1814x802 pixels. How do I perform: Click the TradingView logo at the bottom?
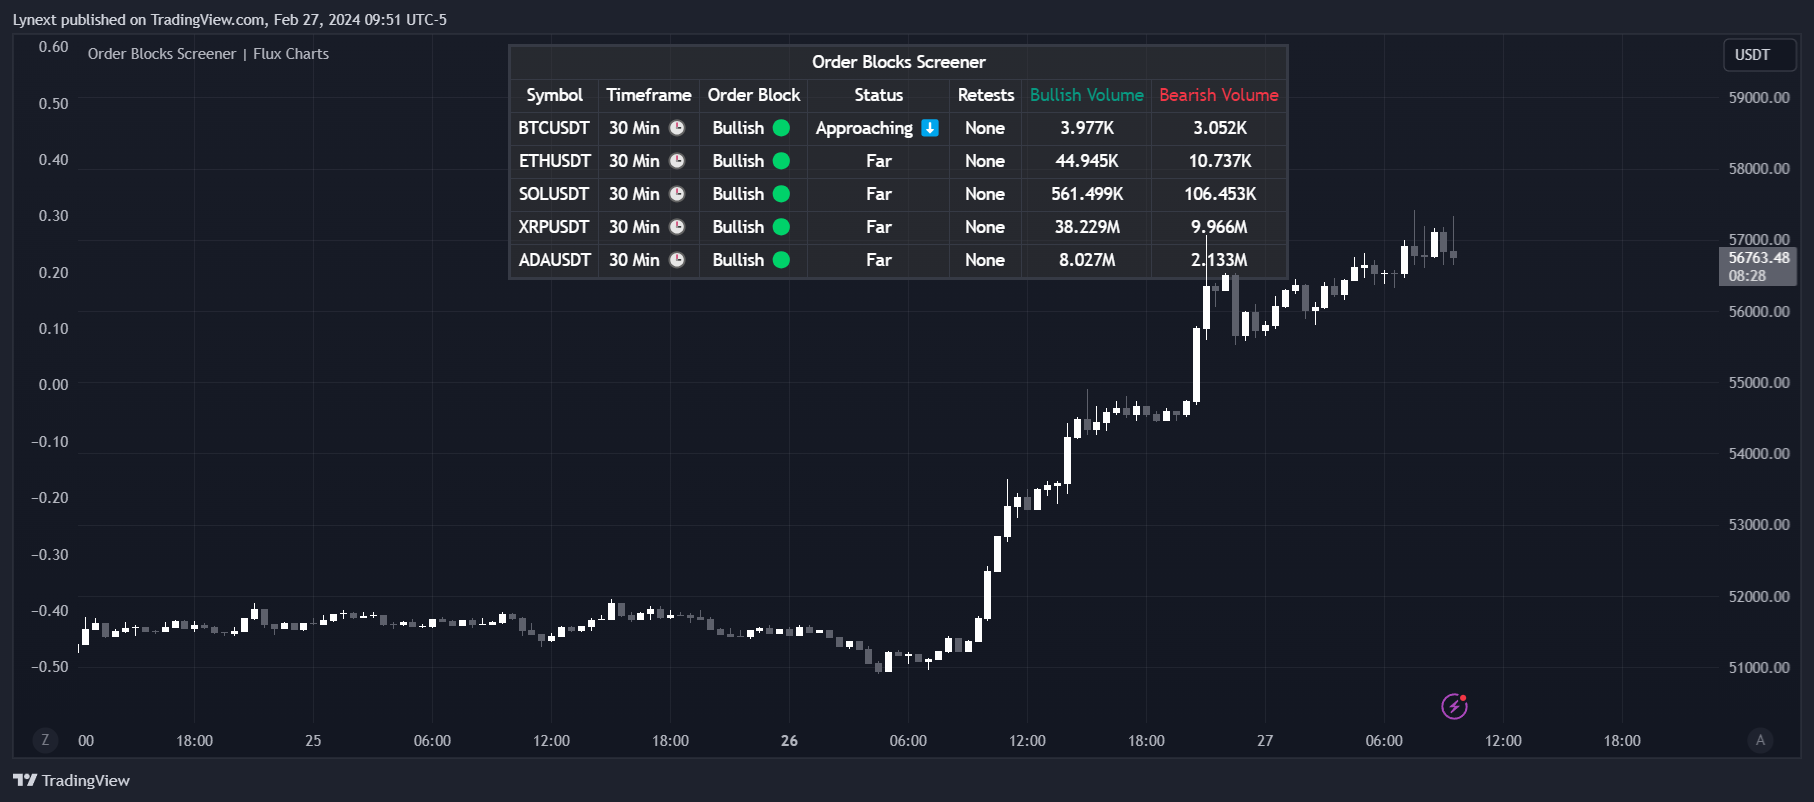(71, 780)
